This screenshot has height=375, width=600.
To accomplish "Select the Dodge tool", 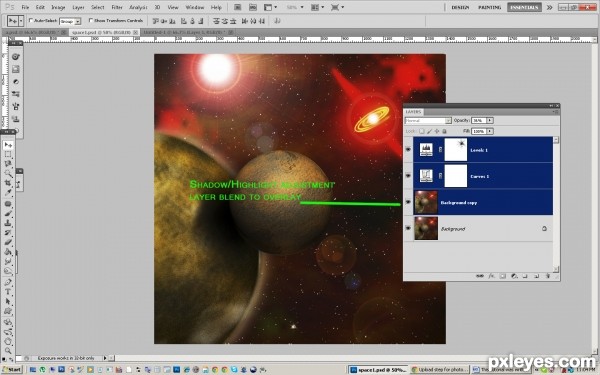I will [8, 271].
